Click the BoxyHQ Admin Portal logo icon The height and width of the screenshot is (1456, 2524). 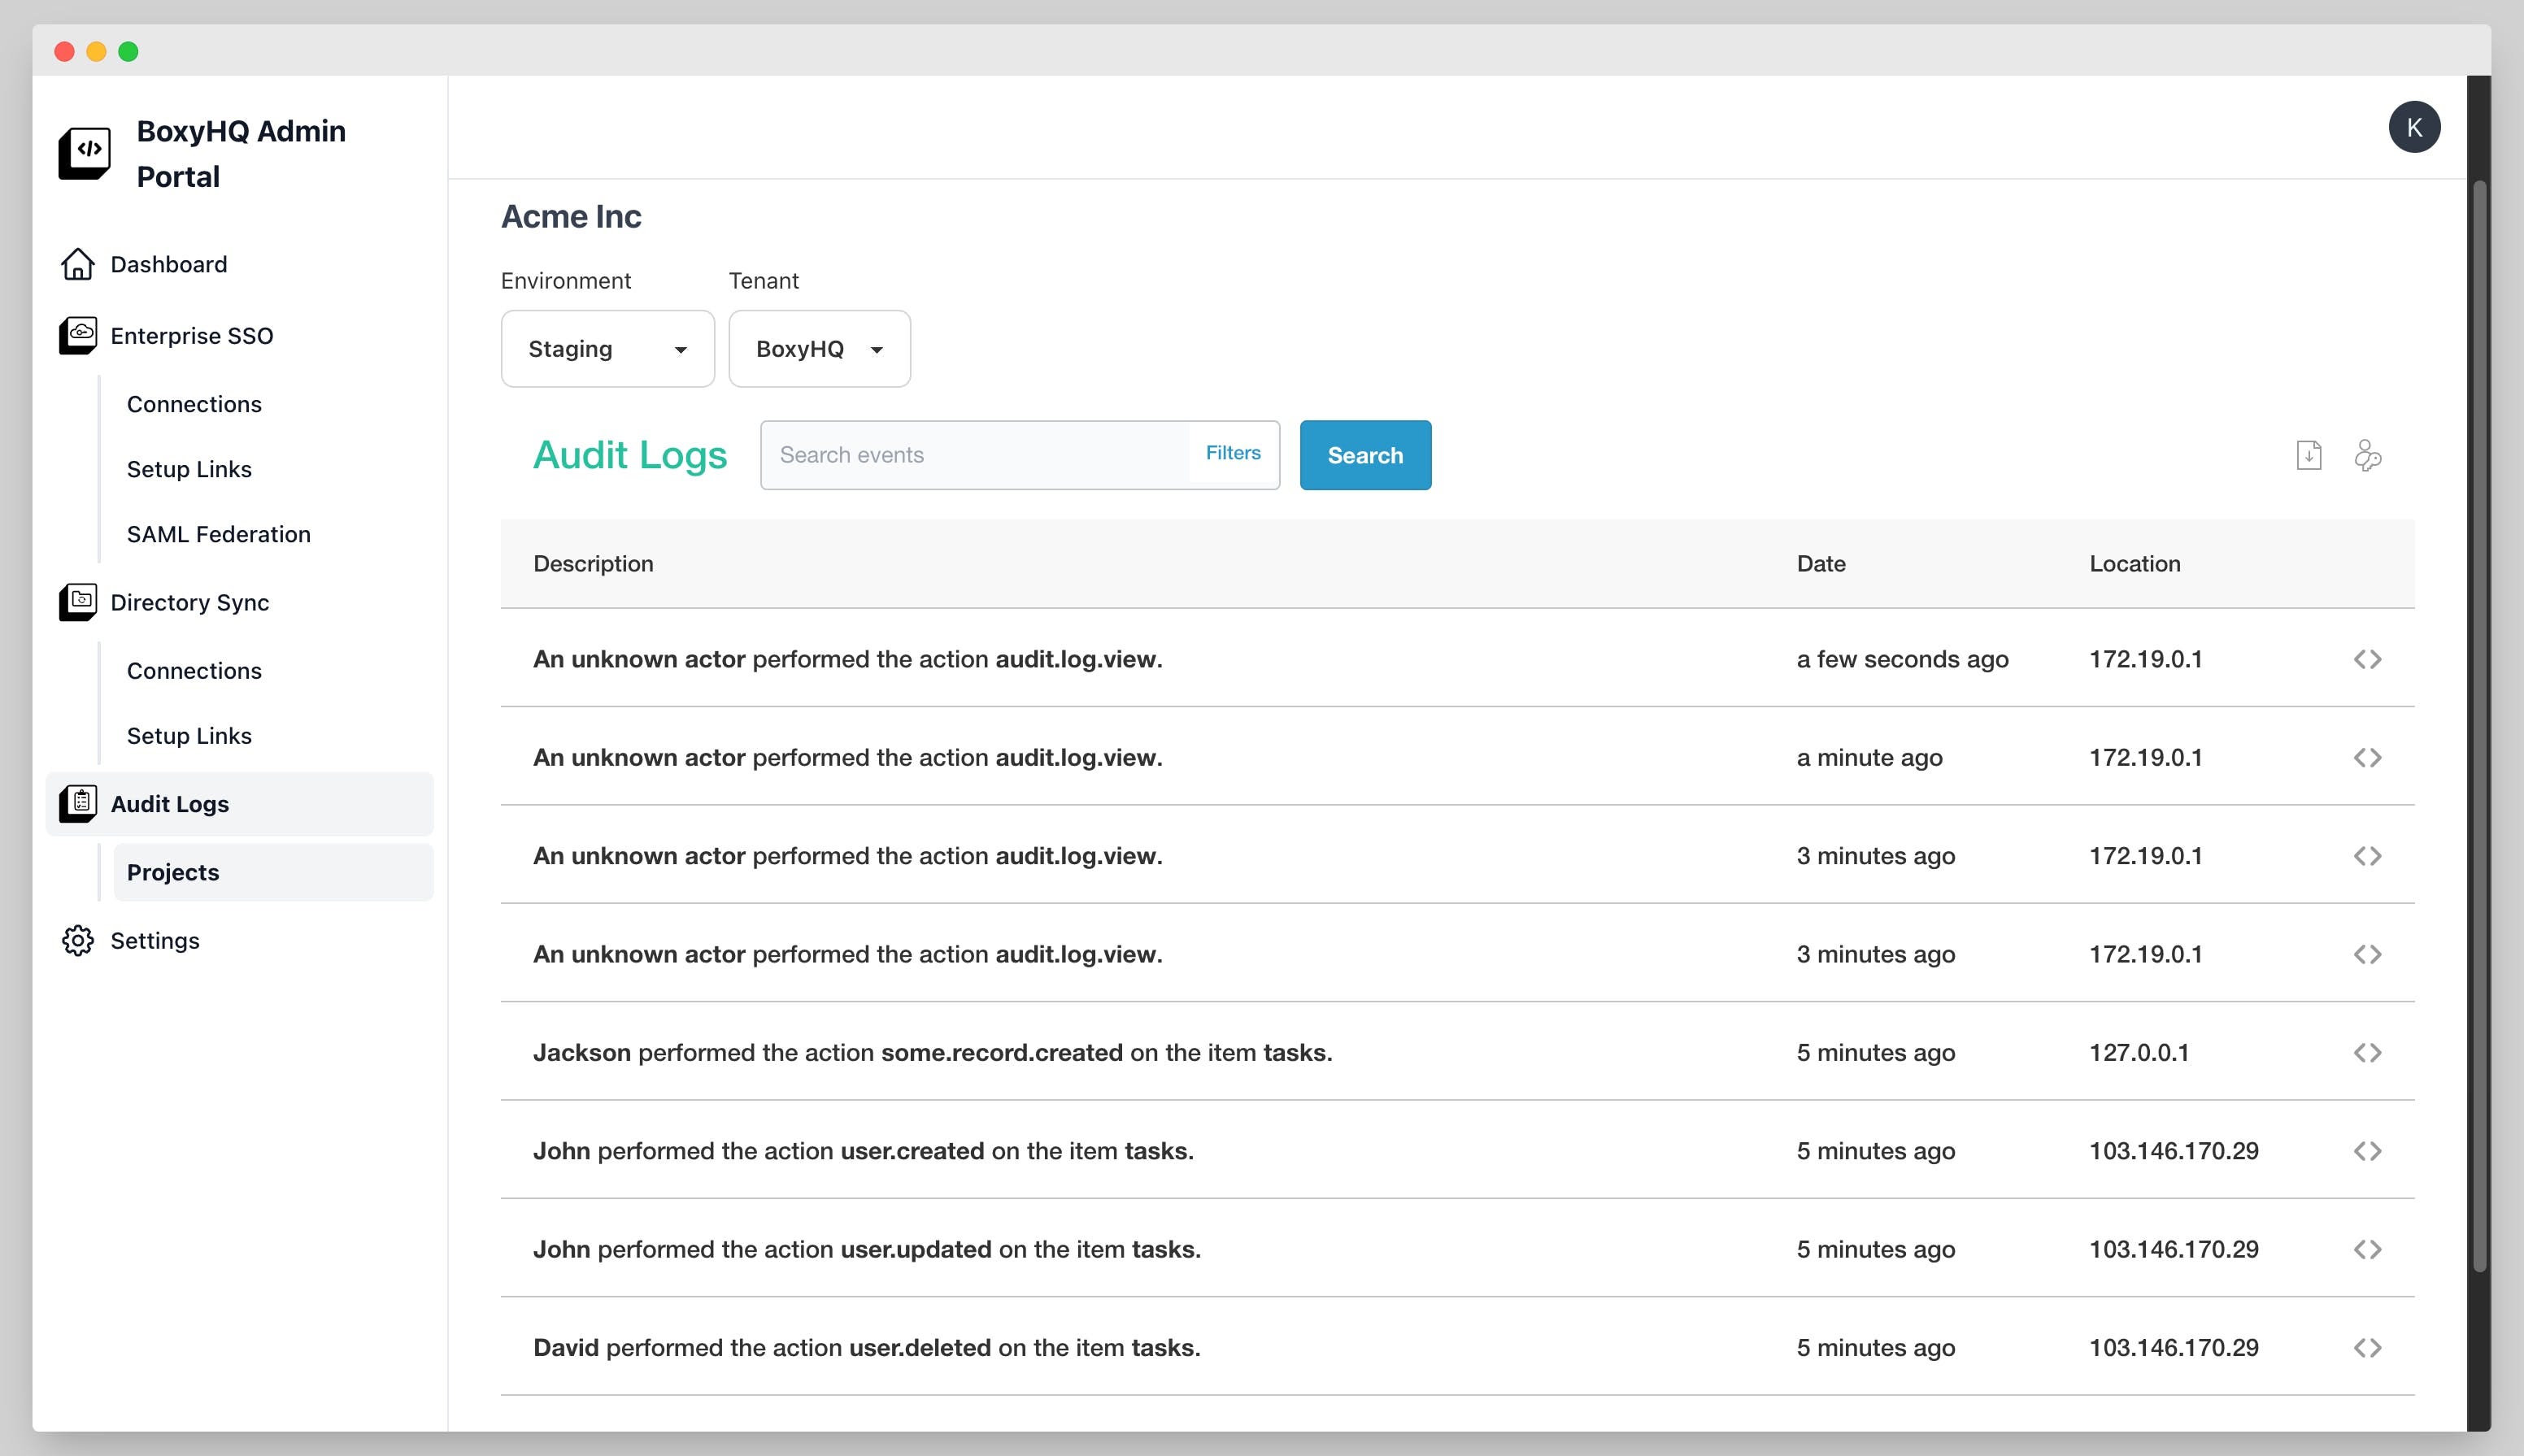click(85, 152)
